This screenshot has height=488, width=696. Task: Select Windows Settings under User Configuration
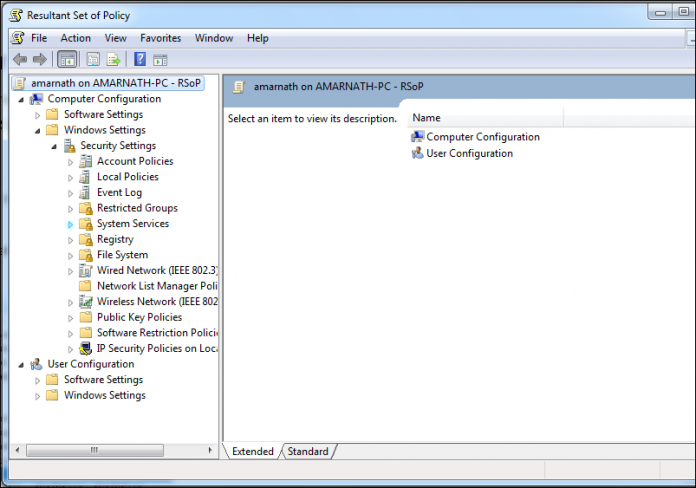coord(105,395)
